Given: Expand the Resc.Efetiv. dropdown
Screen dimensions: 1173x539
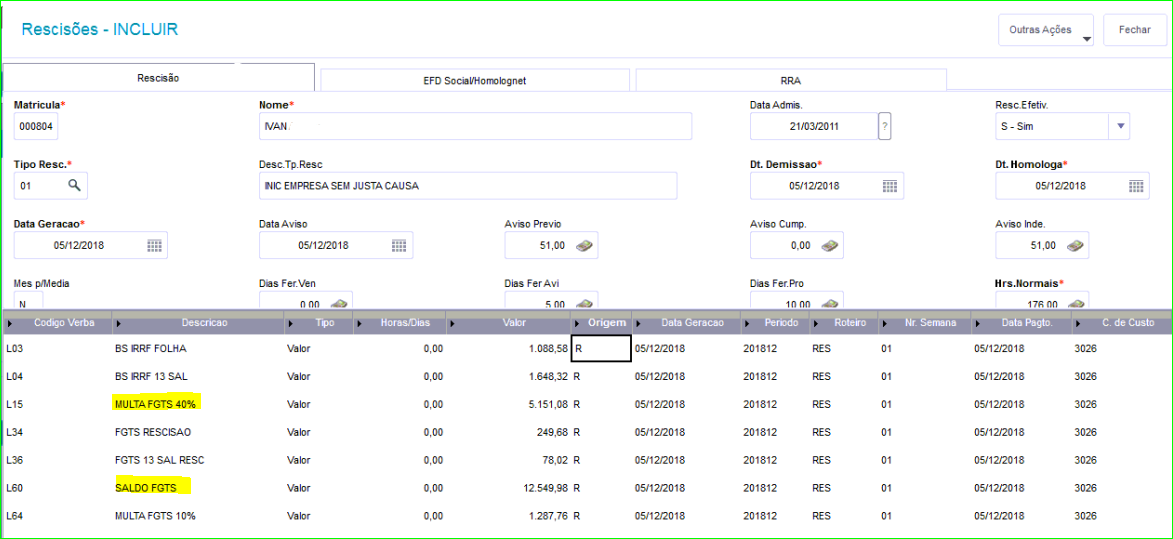Looking at the screenshot, I should click(1120, 126).
